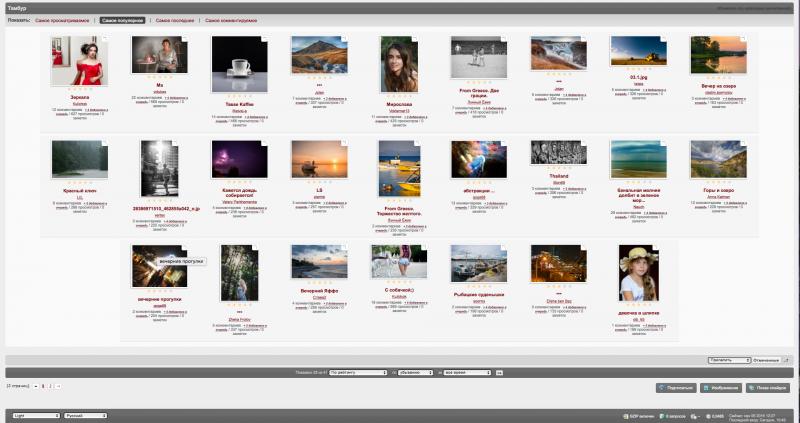Click the icon next to the запросов footer entry
Screen dimensions: 800x423
point(662,416)
